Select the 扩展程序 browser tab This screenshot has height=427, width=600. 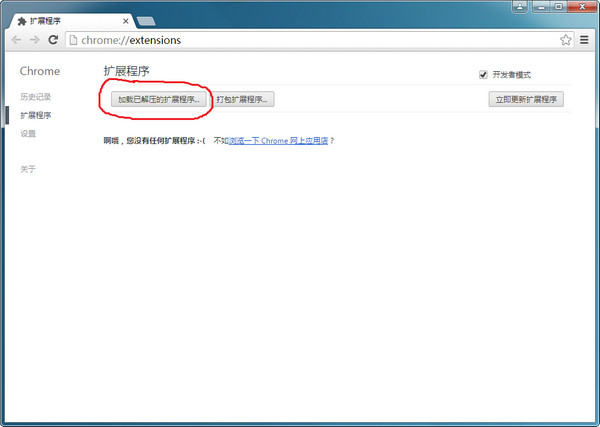pos(71,21)
